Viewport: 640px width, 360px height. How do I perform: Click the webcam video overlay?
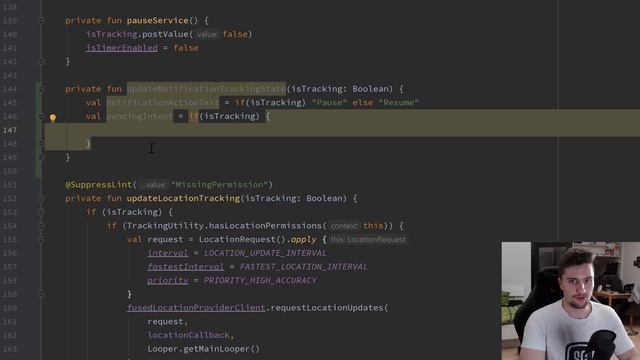571,301
